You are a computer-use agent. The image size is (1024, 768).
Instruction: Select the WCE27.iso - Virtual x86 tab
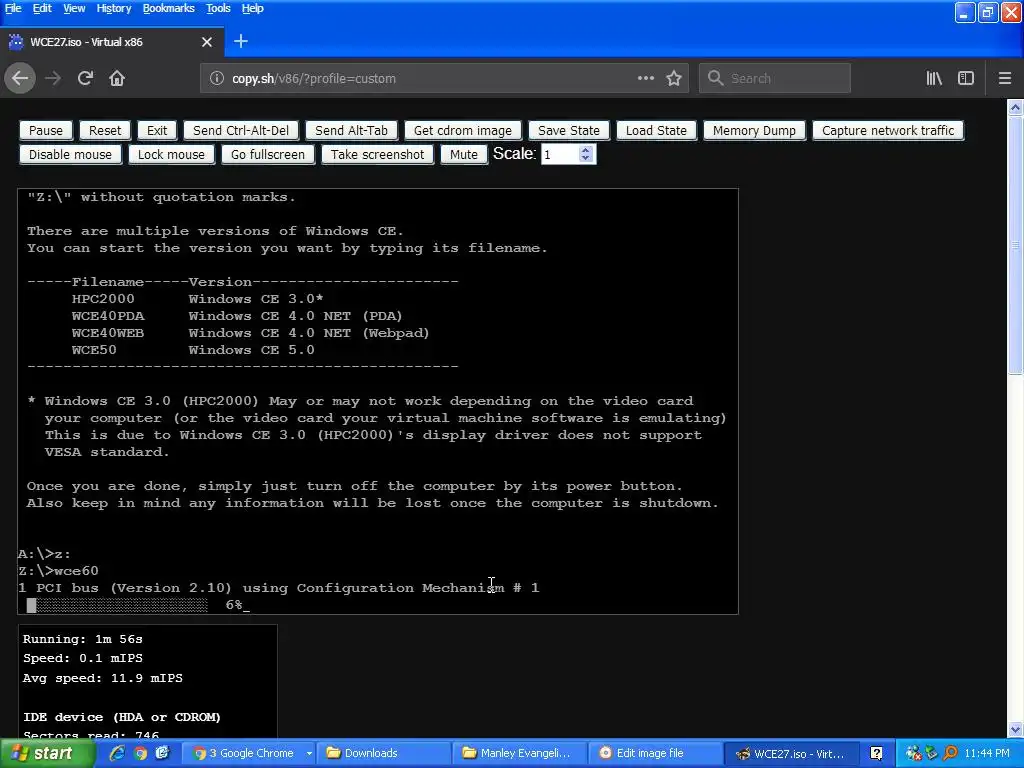[x=112, y=42]
